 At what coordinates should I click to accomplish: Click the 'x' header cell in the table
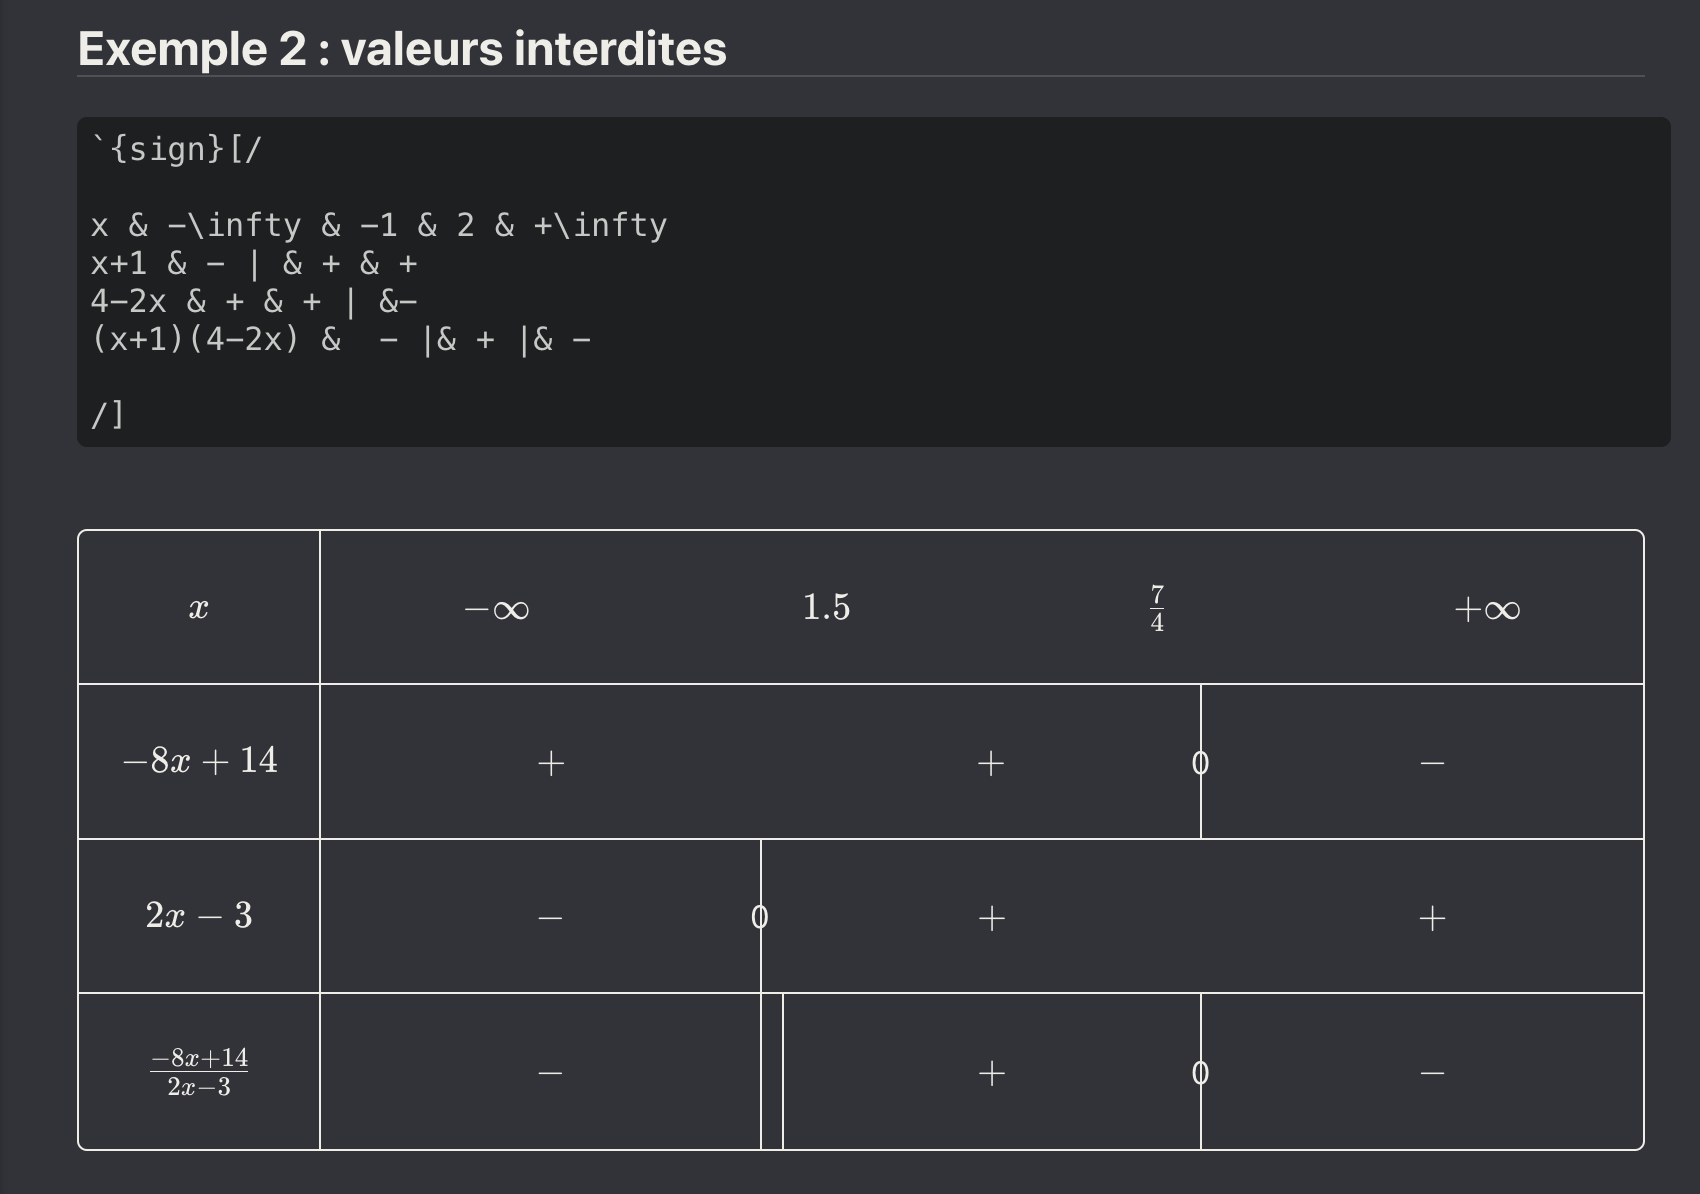tap(199, 608)
